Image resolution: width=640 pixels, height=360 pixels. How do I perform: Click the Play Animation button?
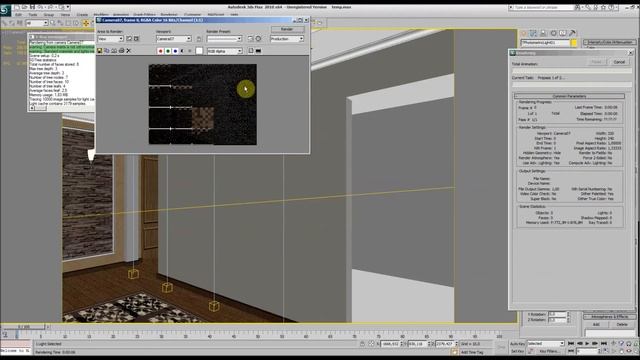pyautogui.click(x=587, y=344)
